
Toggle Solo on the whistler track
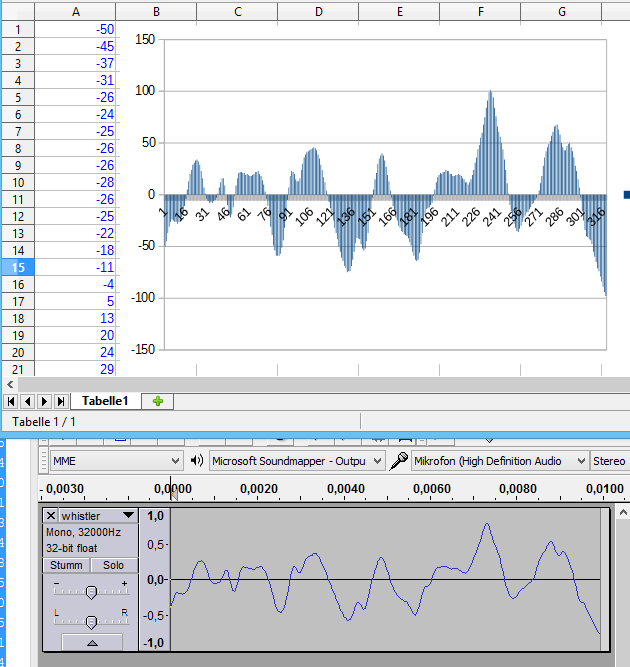click(x=114, y=565)
